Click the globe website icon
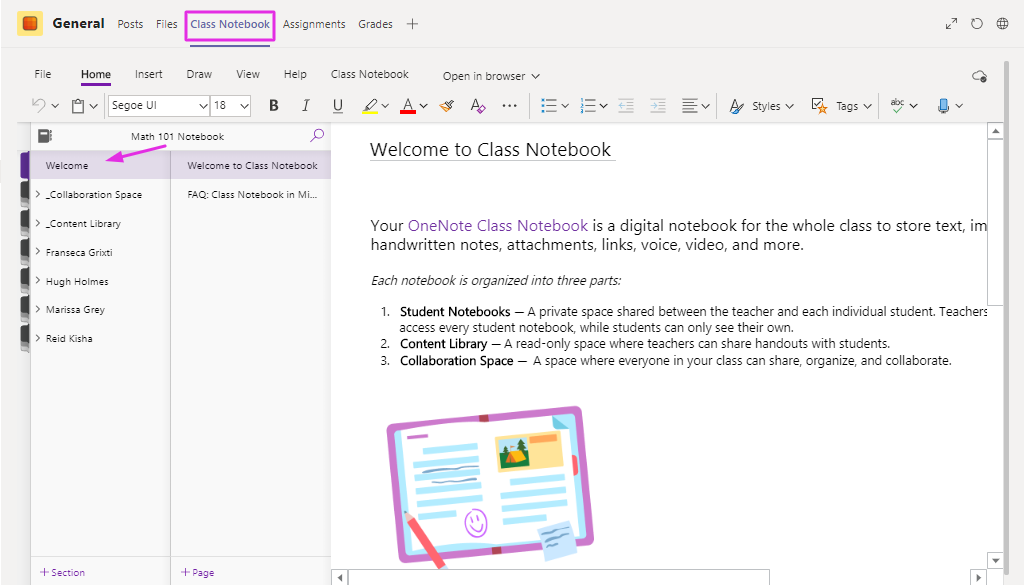Viewport: 1024px width, 585px height. coord(1002,24)
